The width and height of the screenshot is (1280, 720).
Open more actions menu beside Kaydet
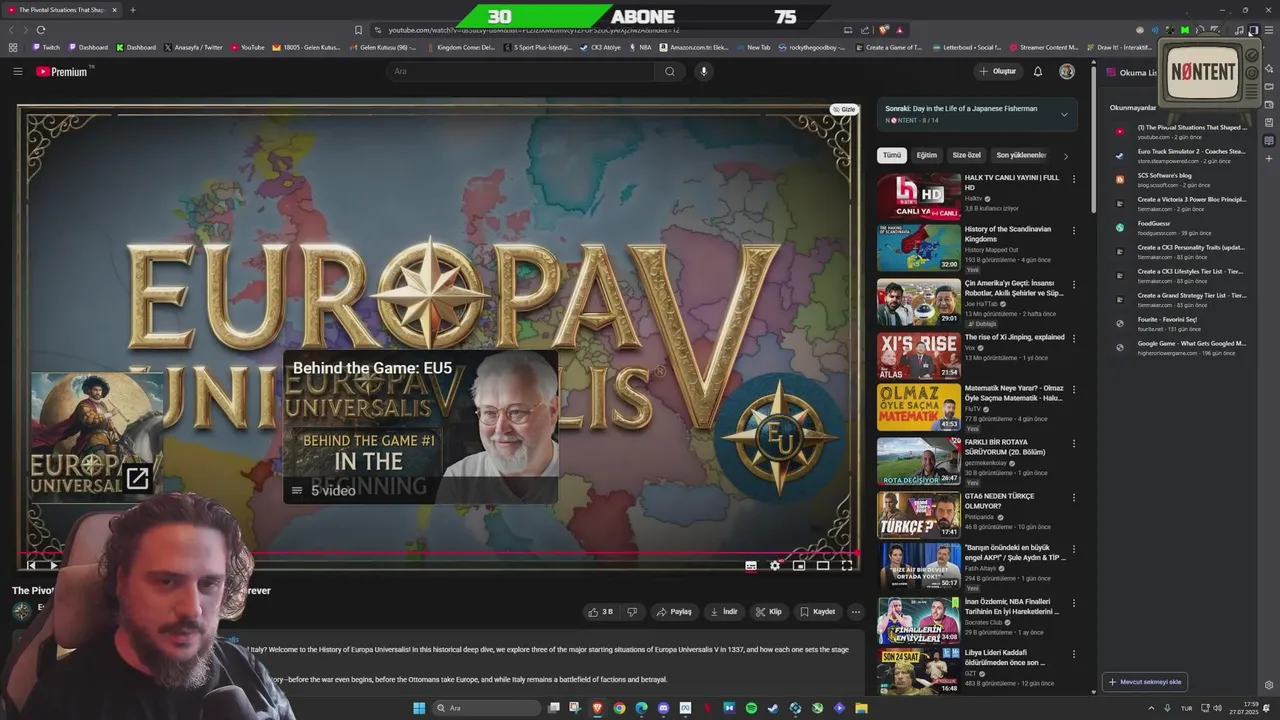(855, 612)
